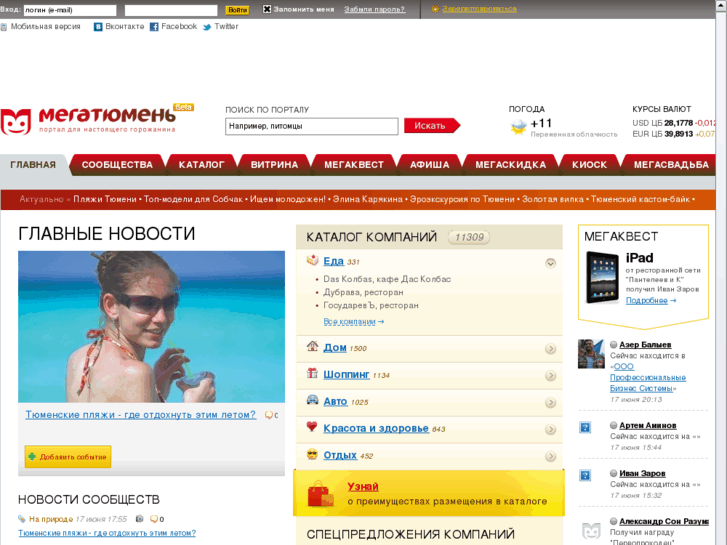This screenshot has width=727, height=545.
Task: Click the comment icon in community news row
Action: (x=154, y=519)
